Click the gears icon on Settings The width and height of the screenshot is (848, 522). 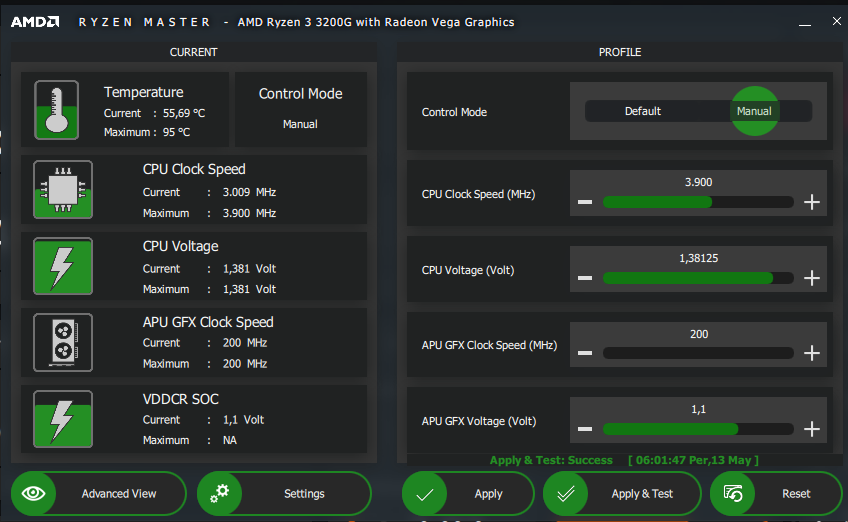[x=220, y=493]
